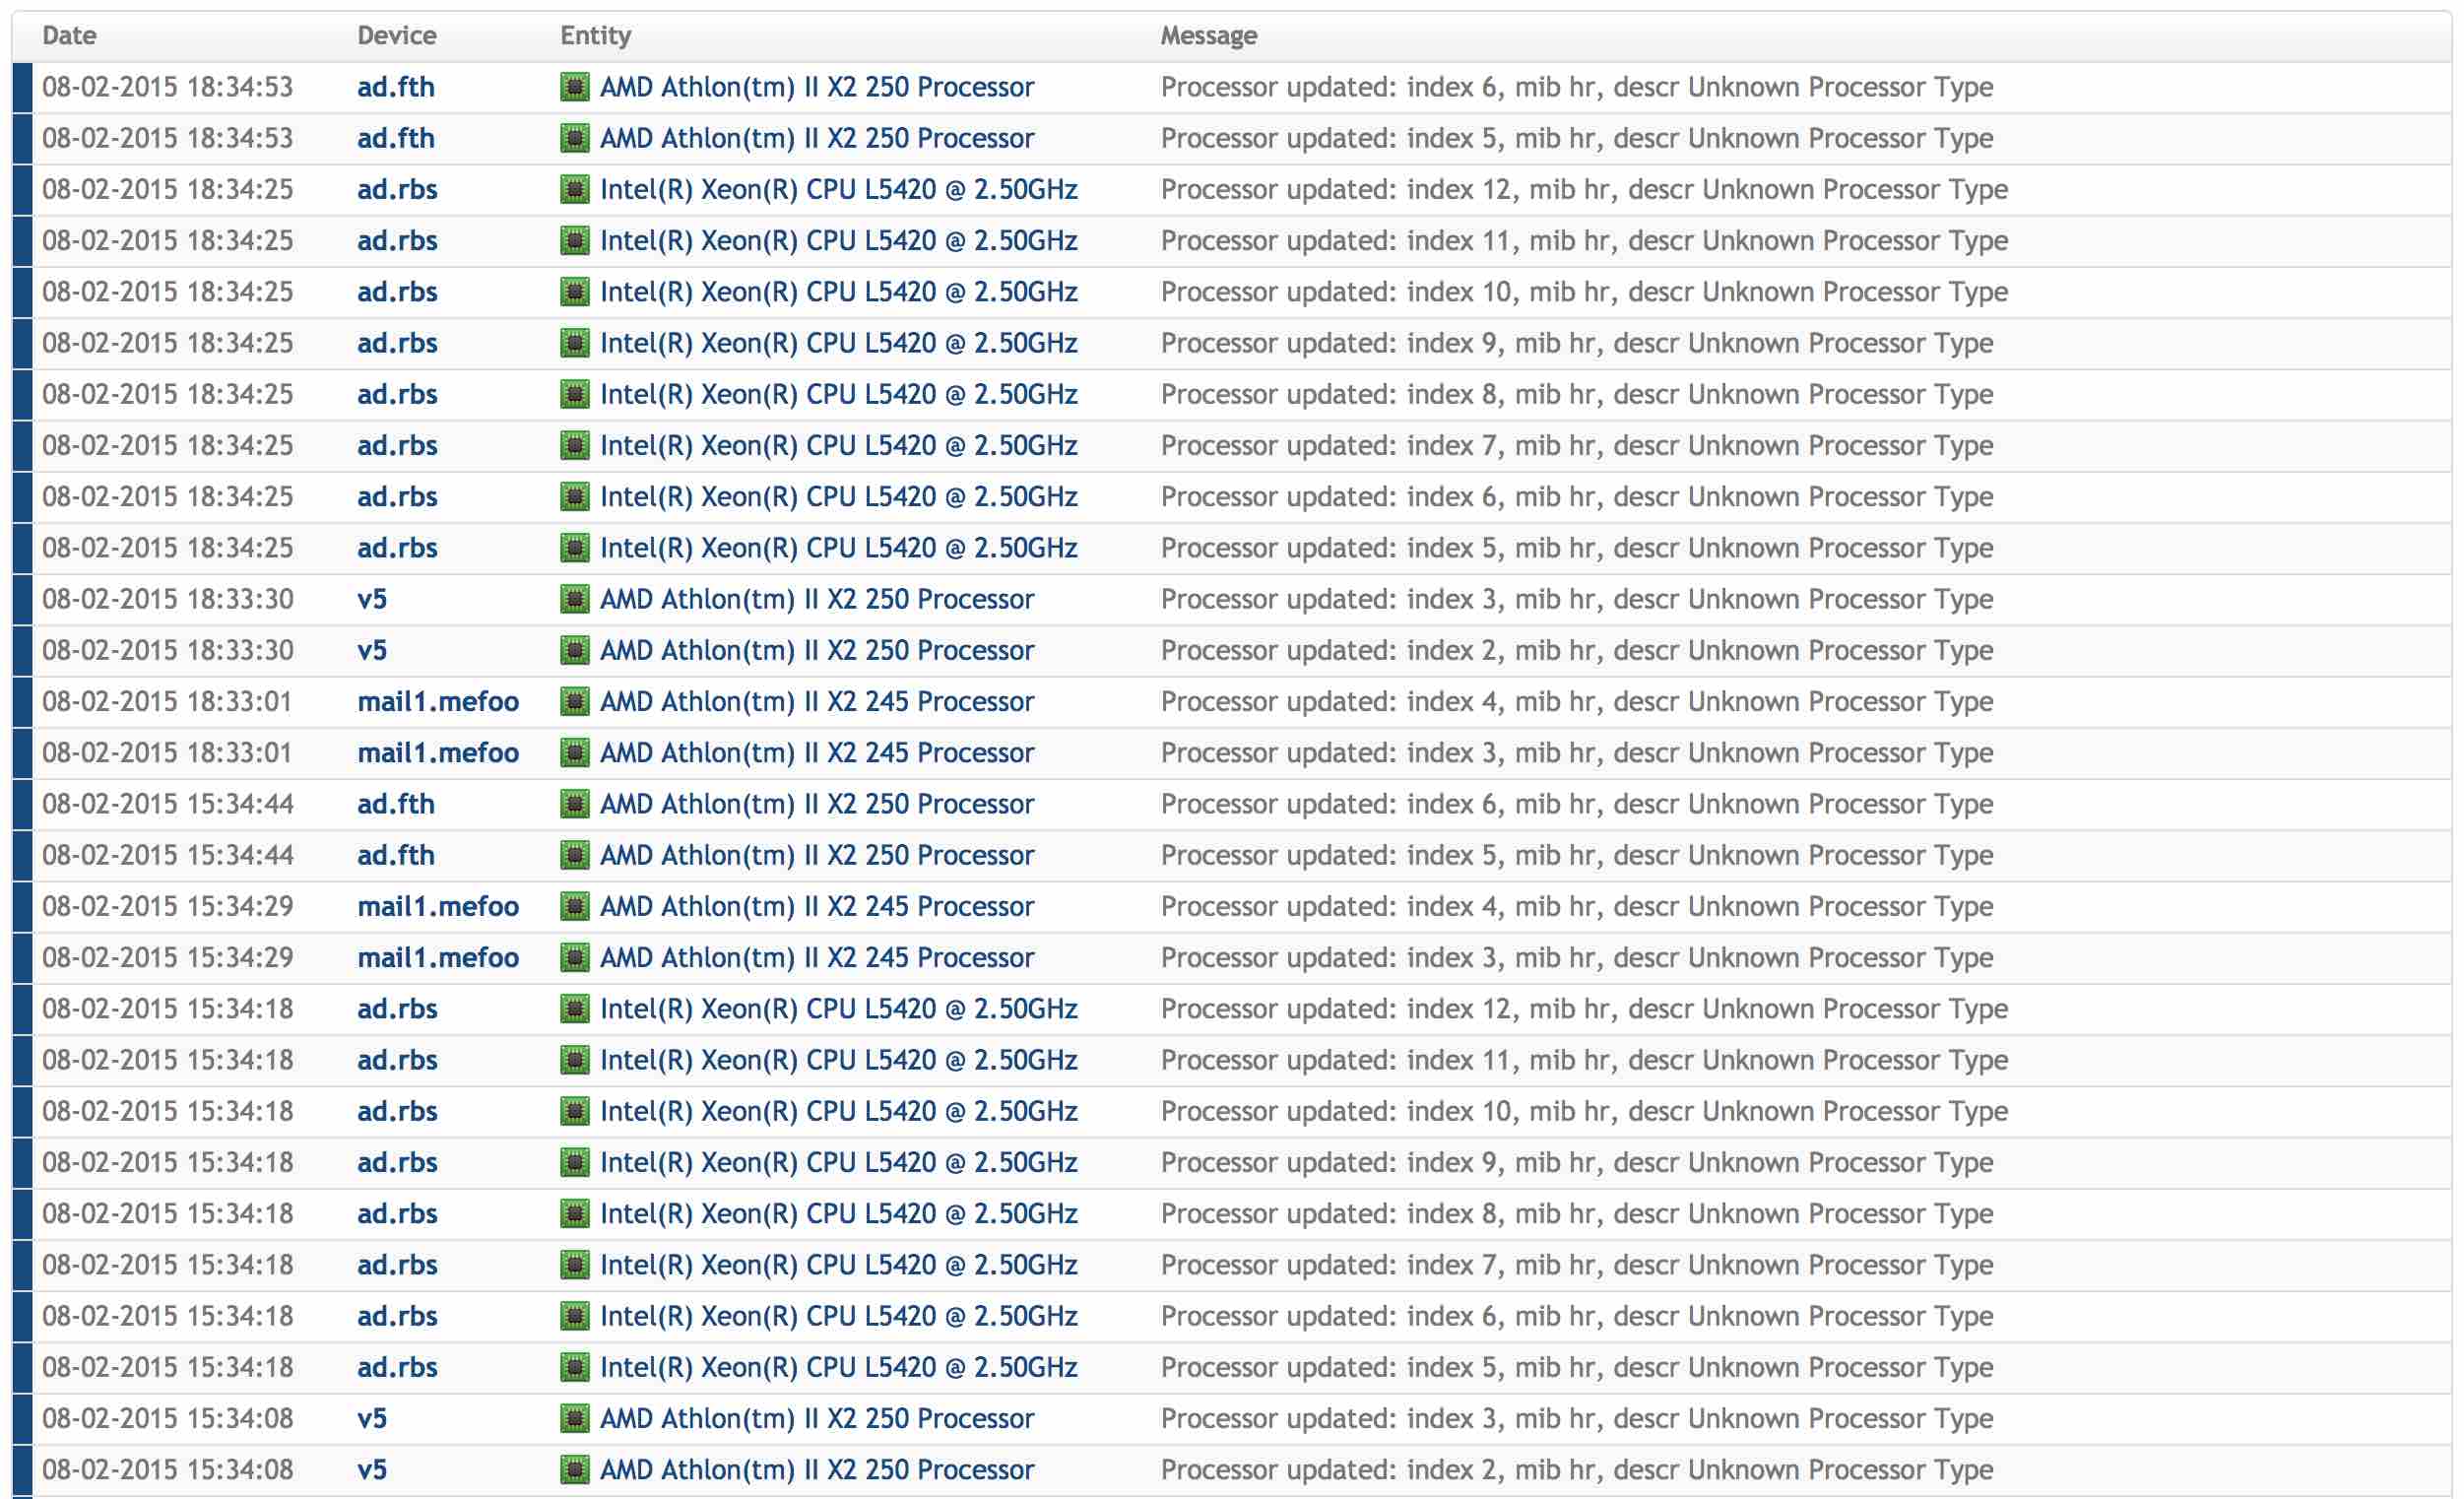
Task: Click processor icon in ad.rbs 18:34:25 index 11 row
Action: [x=575, y=241]
